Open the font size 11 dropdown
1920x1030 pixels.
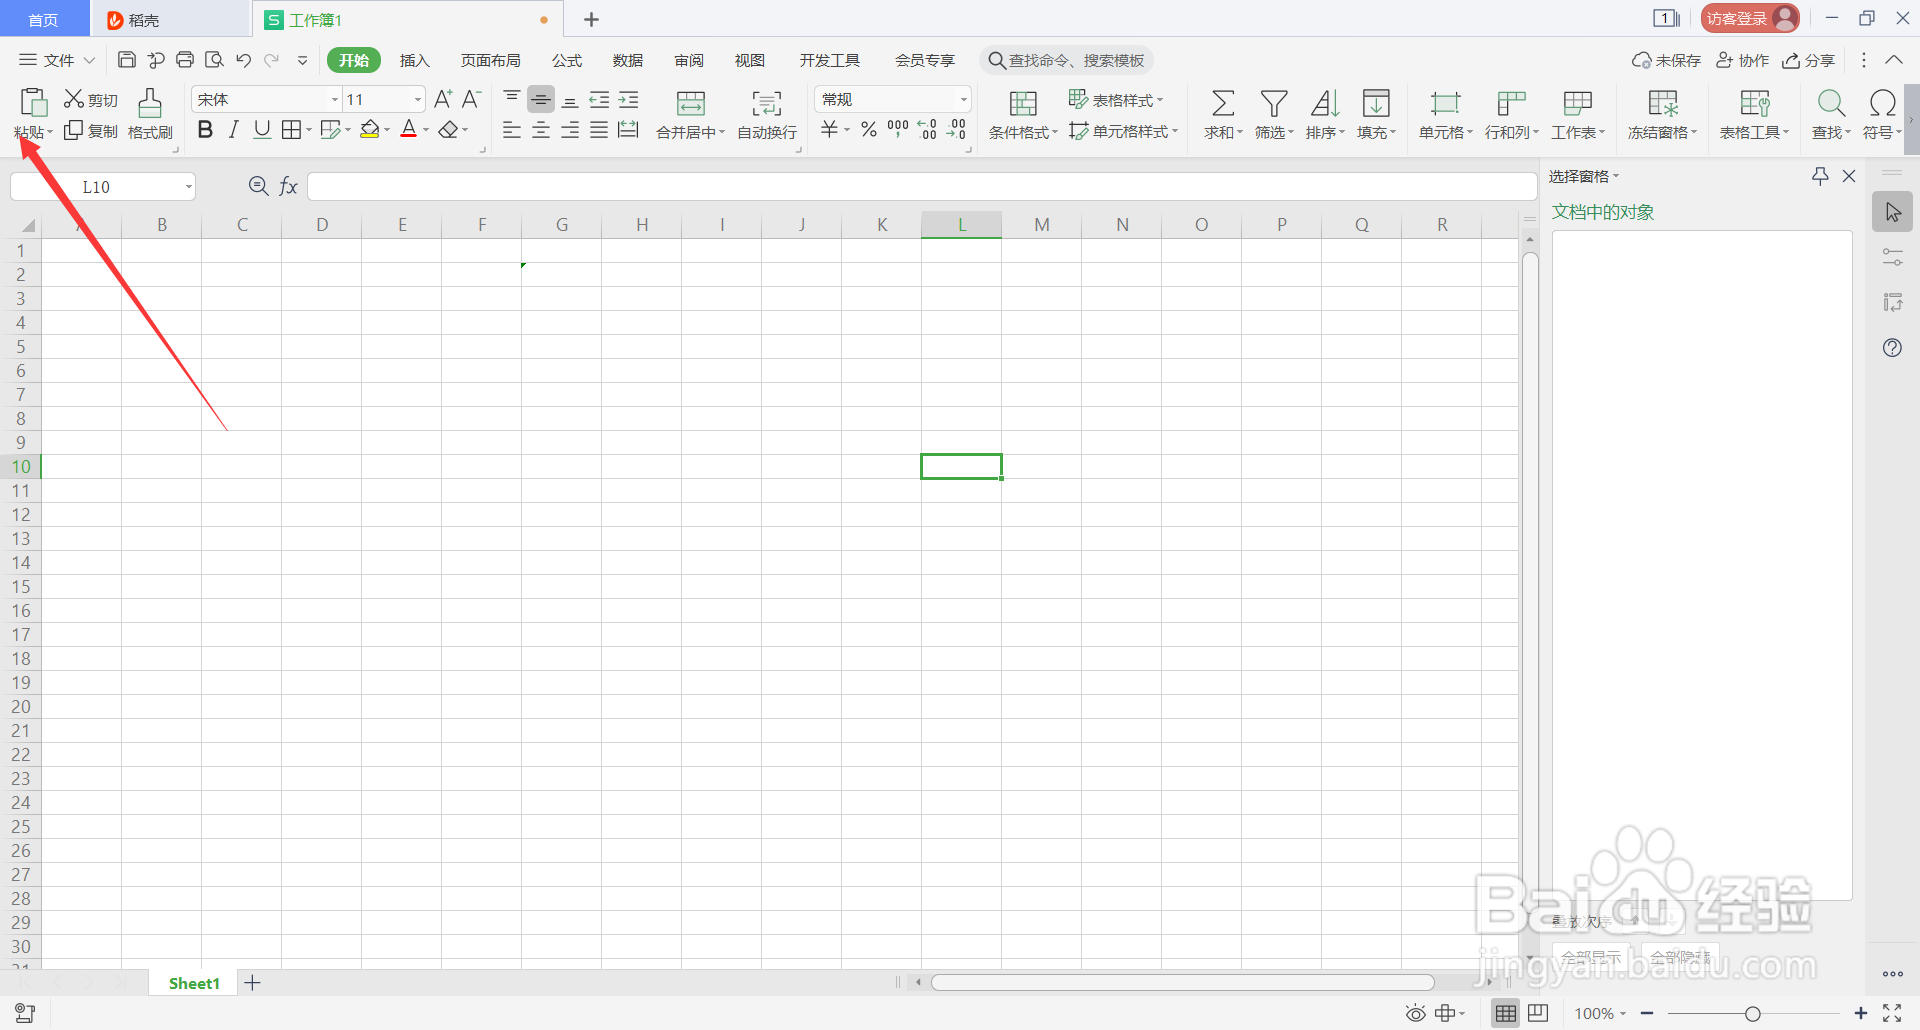(x=417, y=99)
